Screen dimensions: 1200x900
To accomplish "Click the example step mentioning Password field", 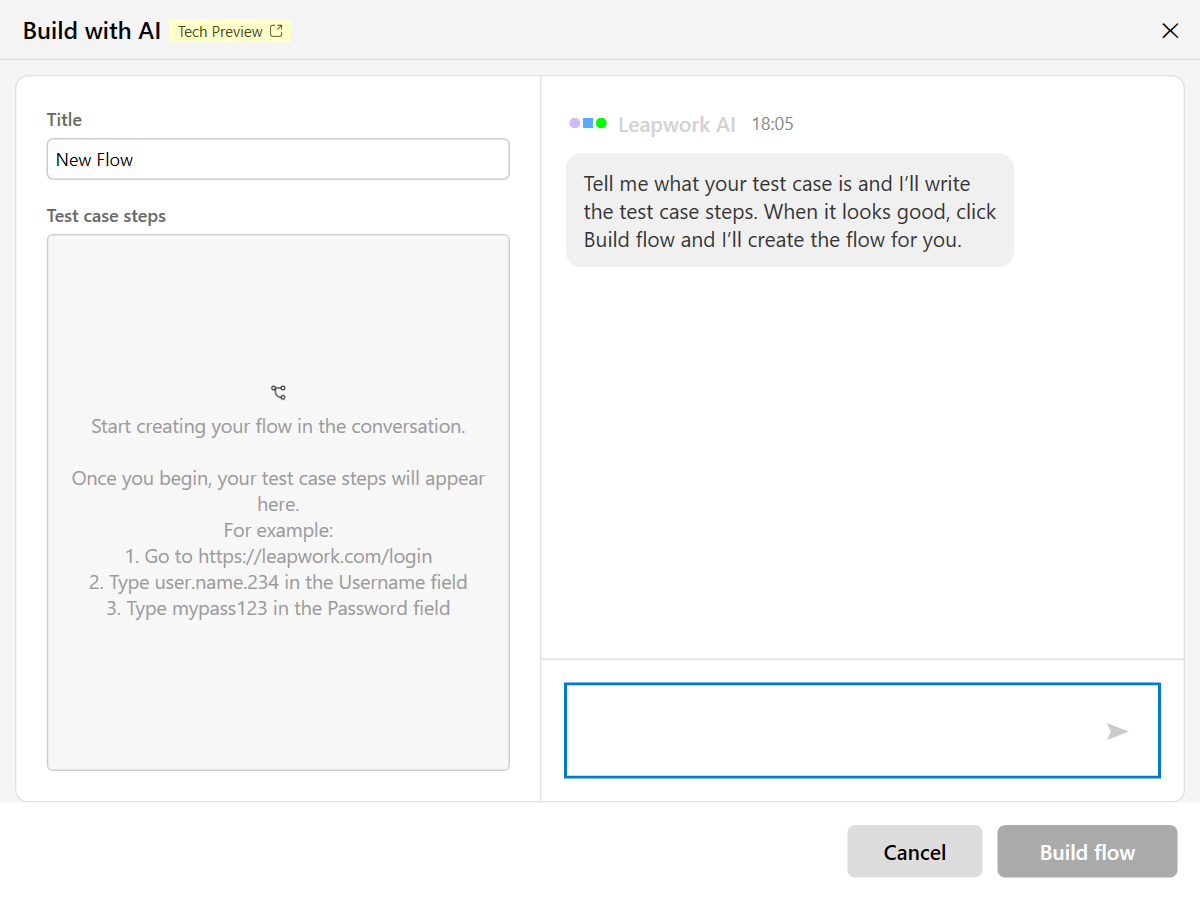I will (x=278, y=608).
